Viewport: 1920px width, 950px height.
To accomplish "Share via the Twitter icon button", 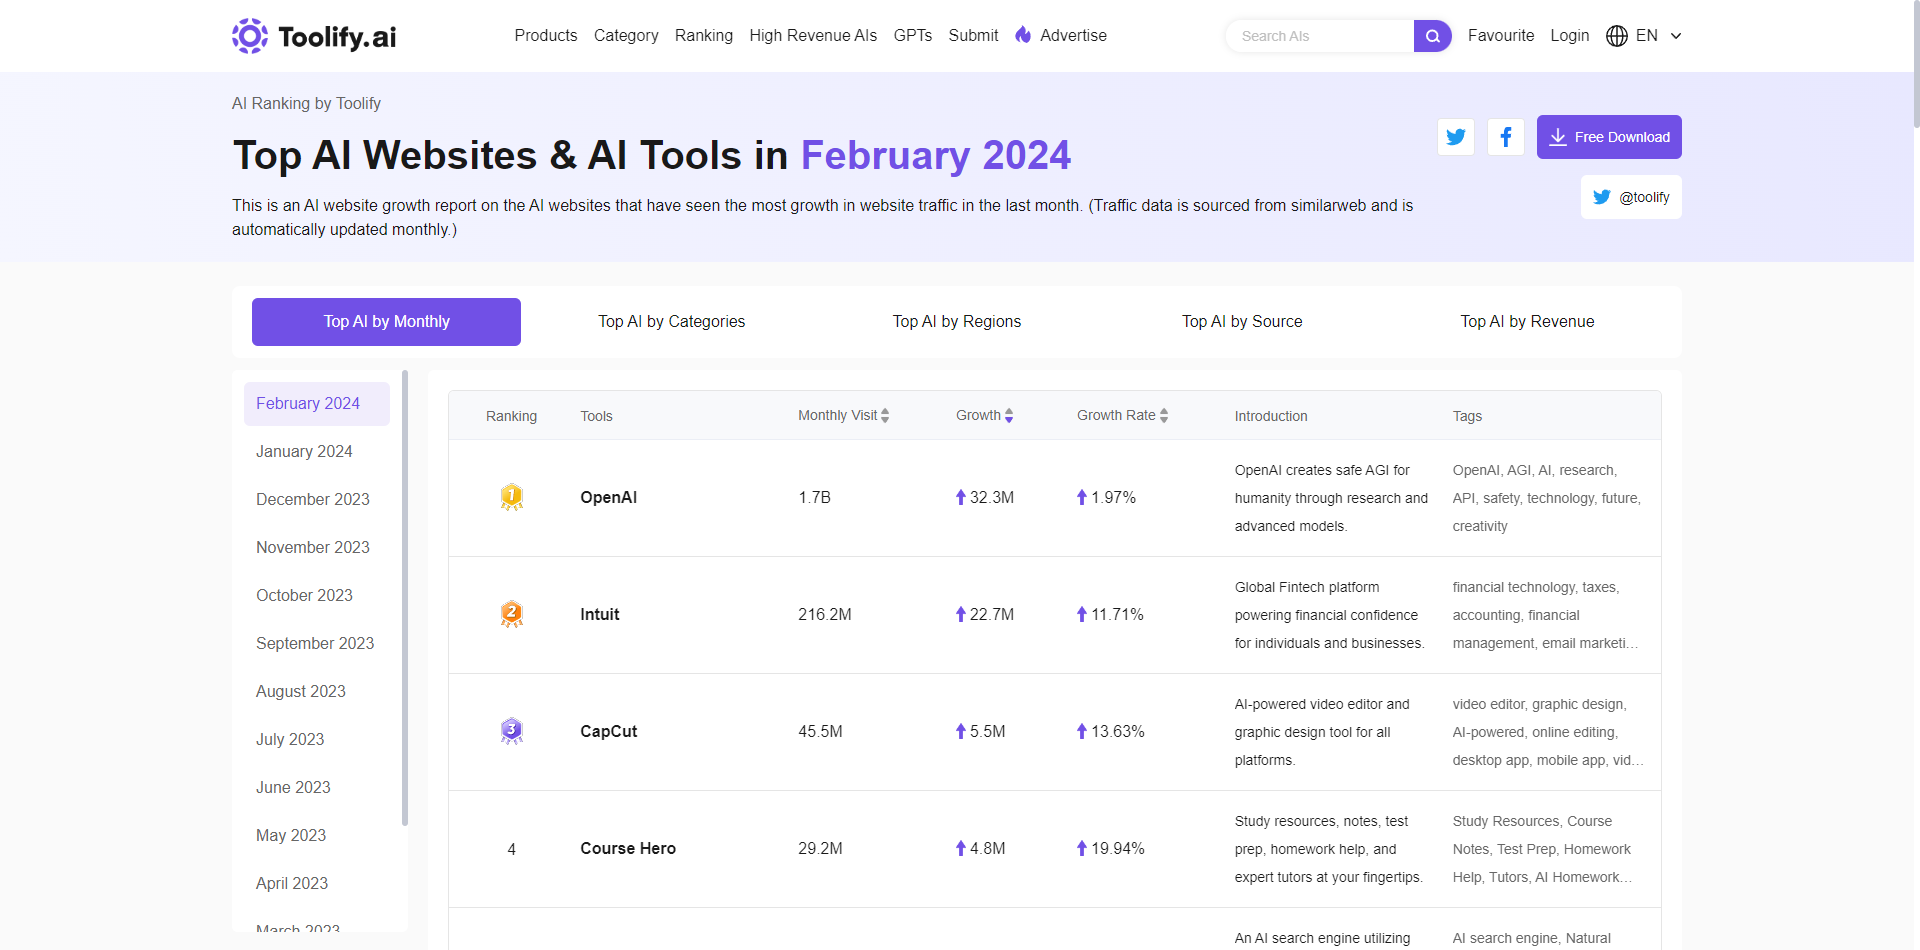I will coord(1456,137).
